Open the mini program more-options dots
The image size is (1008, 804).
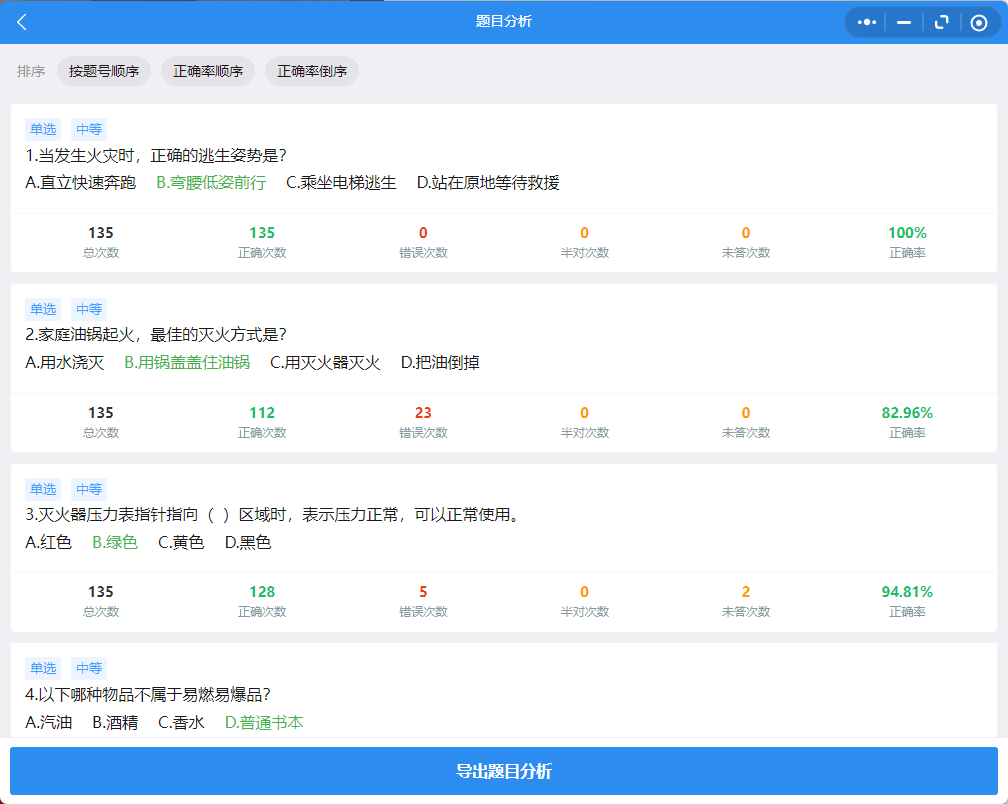click(867, 22)
